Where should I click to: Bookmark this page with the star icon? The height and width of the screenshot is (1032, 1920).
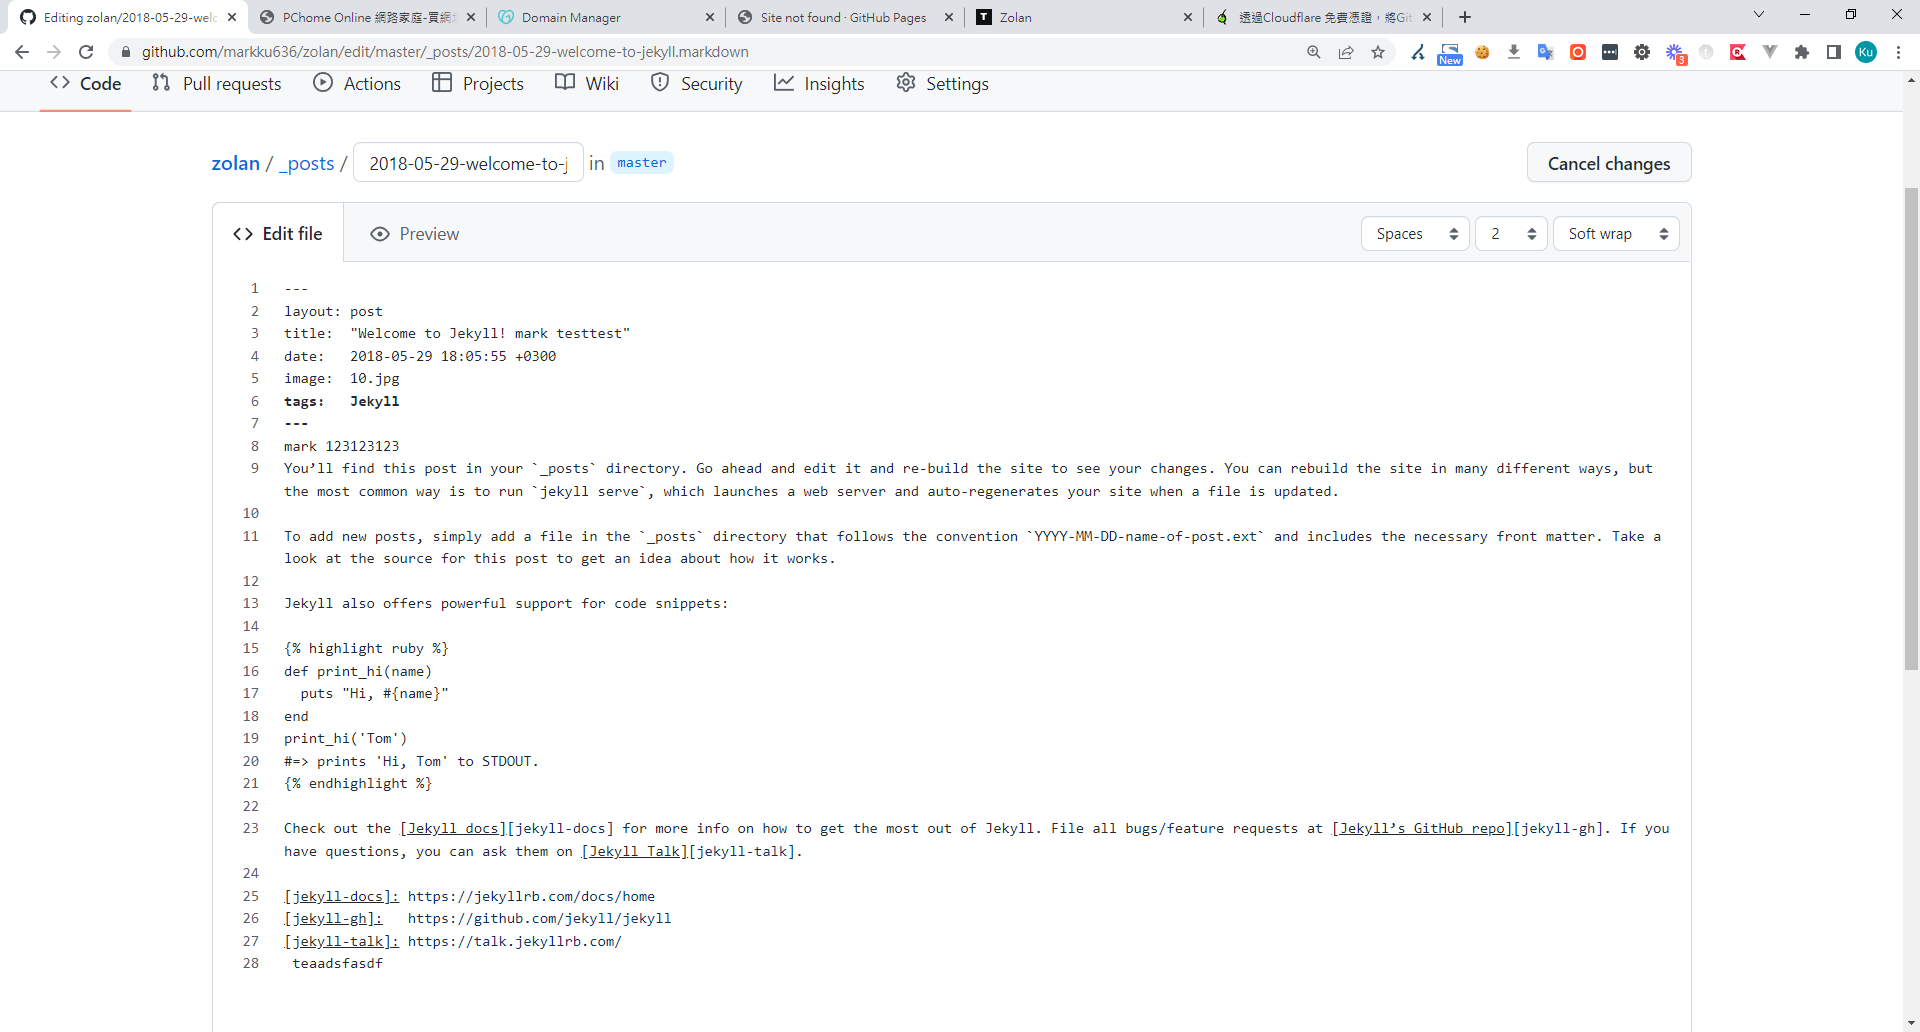pyautogui.click(x=1378, y=52)
